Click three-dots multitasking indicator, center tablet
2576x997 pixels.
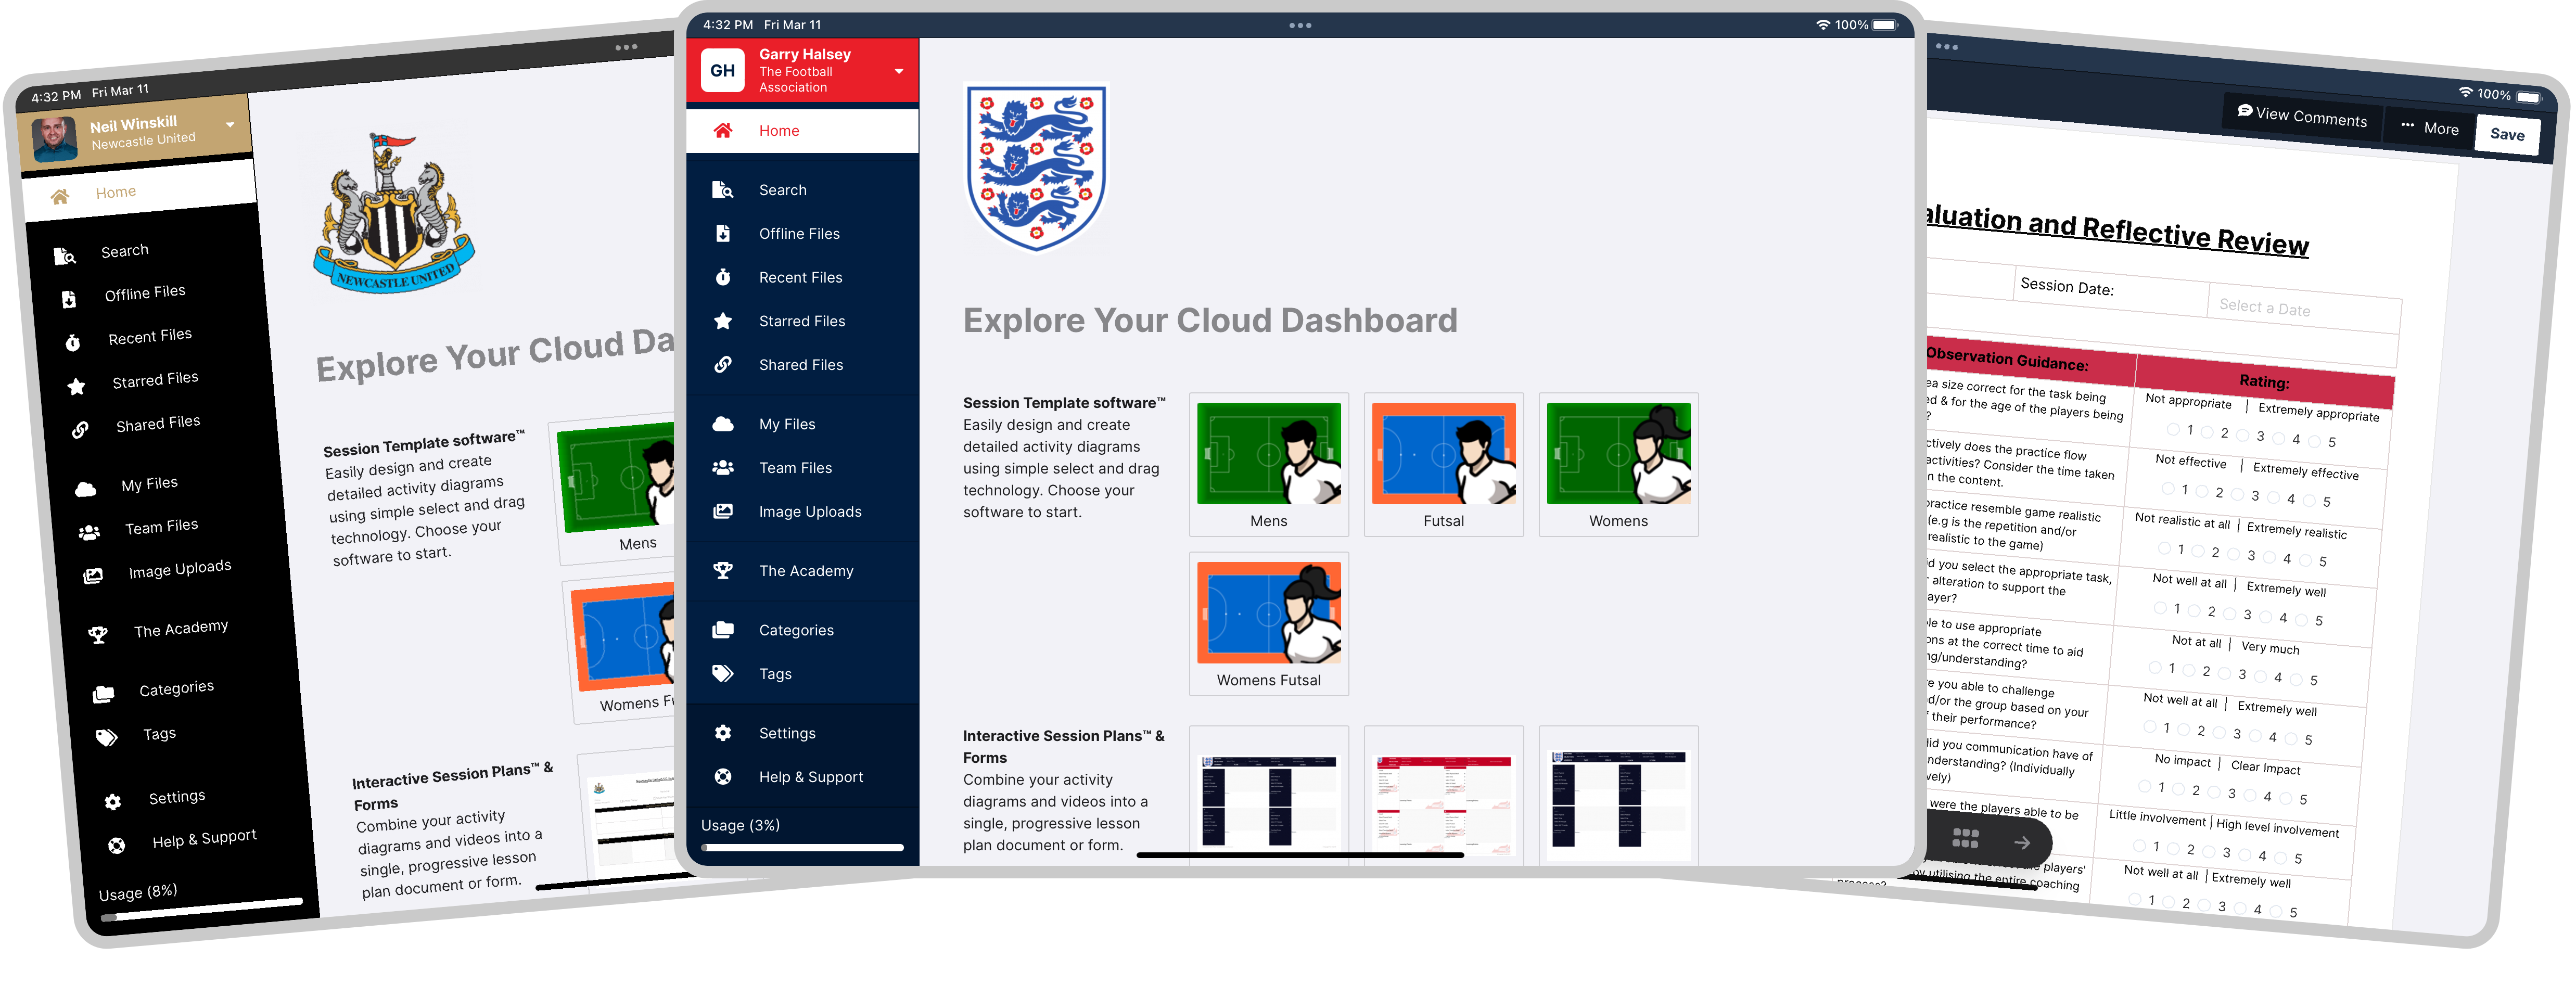pyautogui.click(x=1300, y=25)
